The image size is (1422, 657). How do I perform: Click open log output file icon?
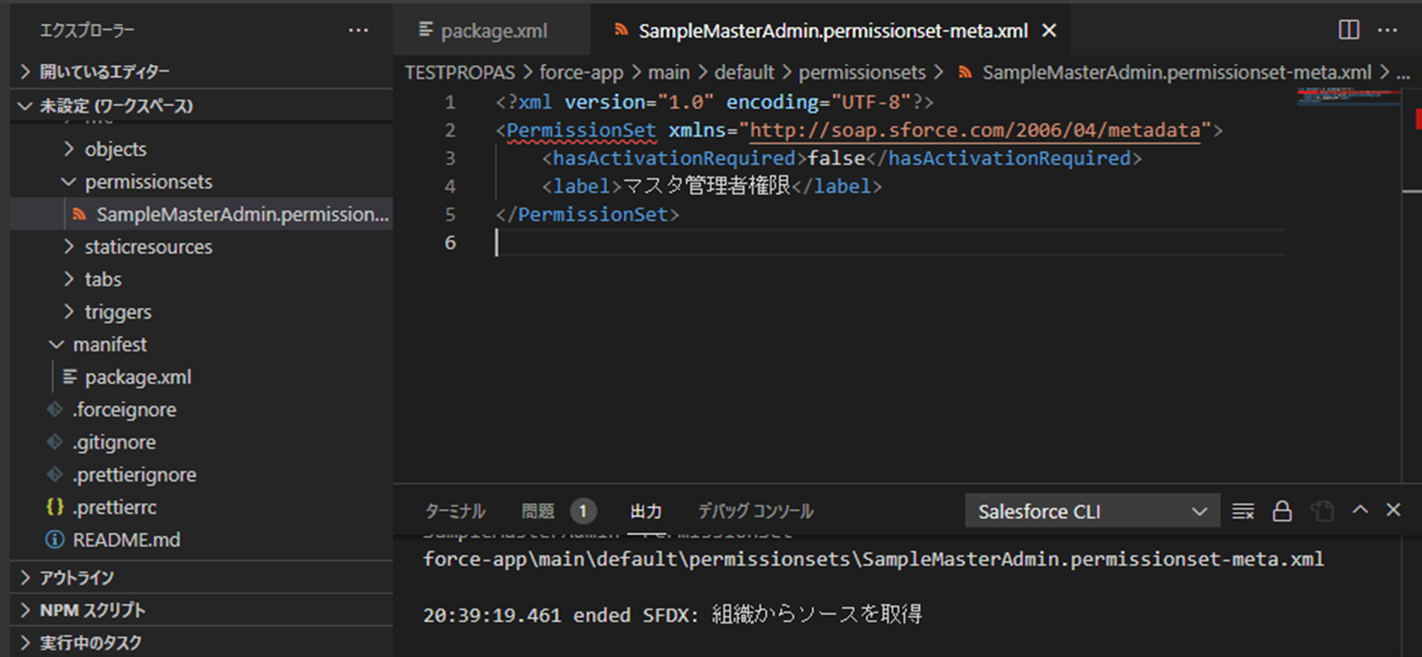click(1322, 511)
